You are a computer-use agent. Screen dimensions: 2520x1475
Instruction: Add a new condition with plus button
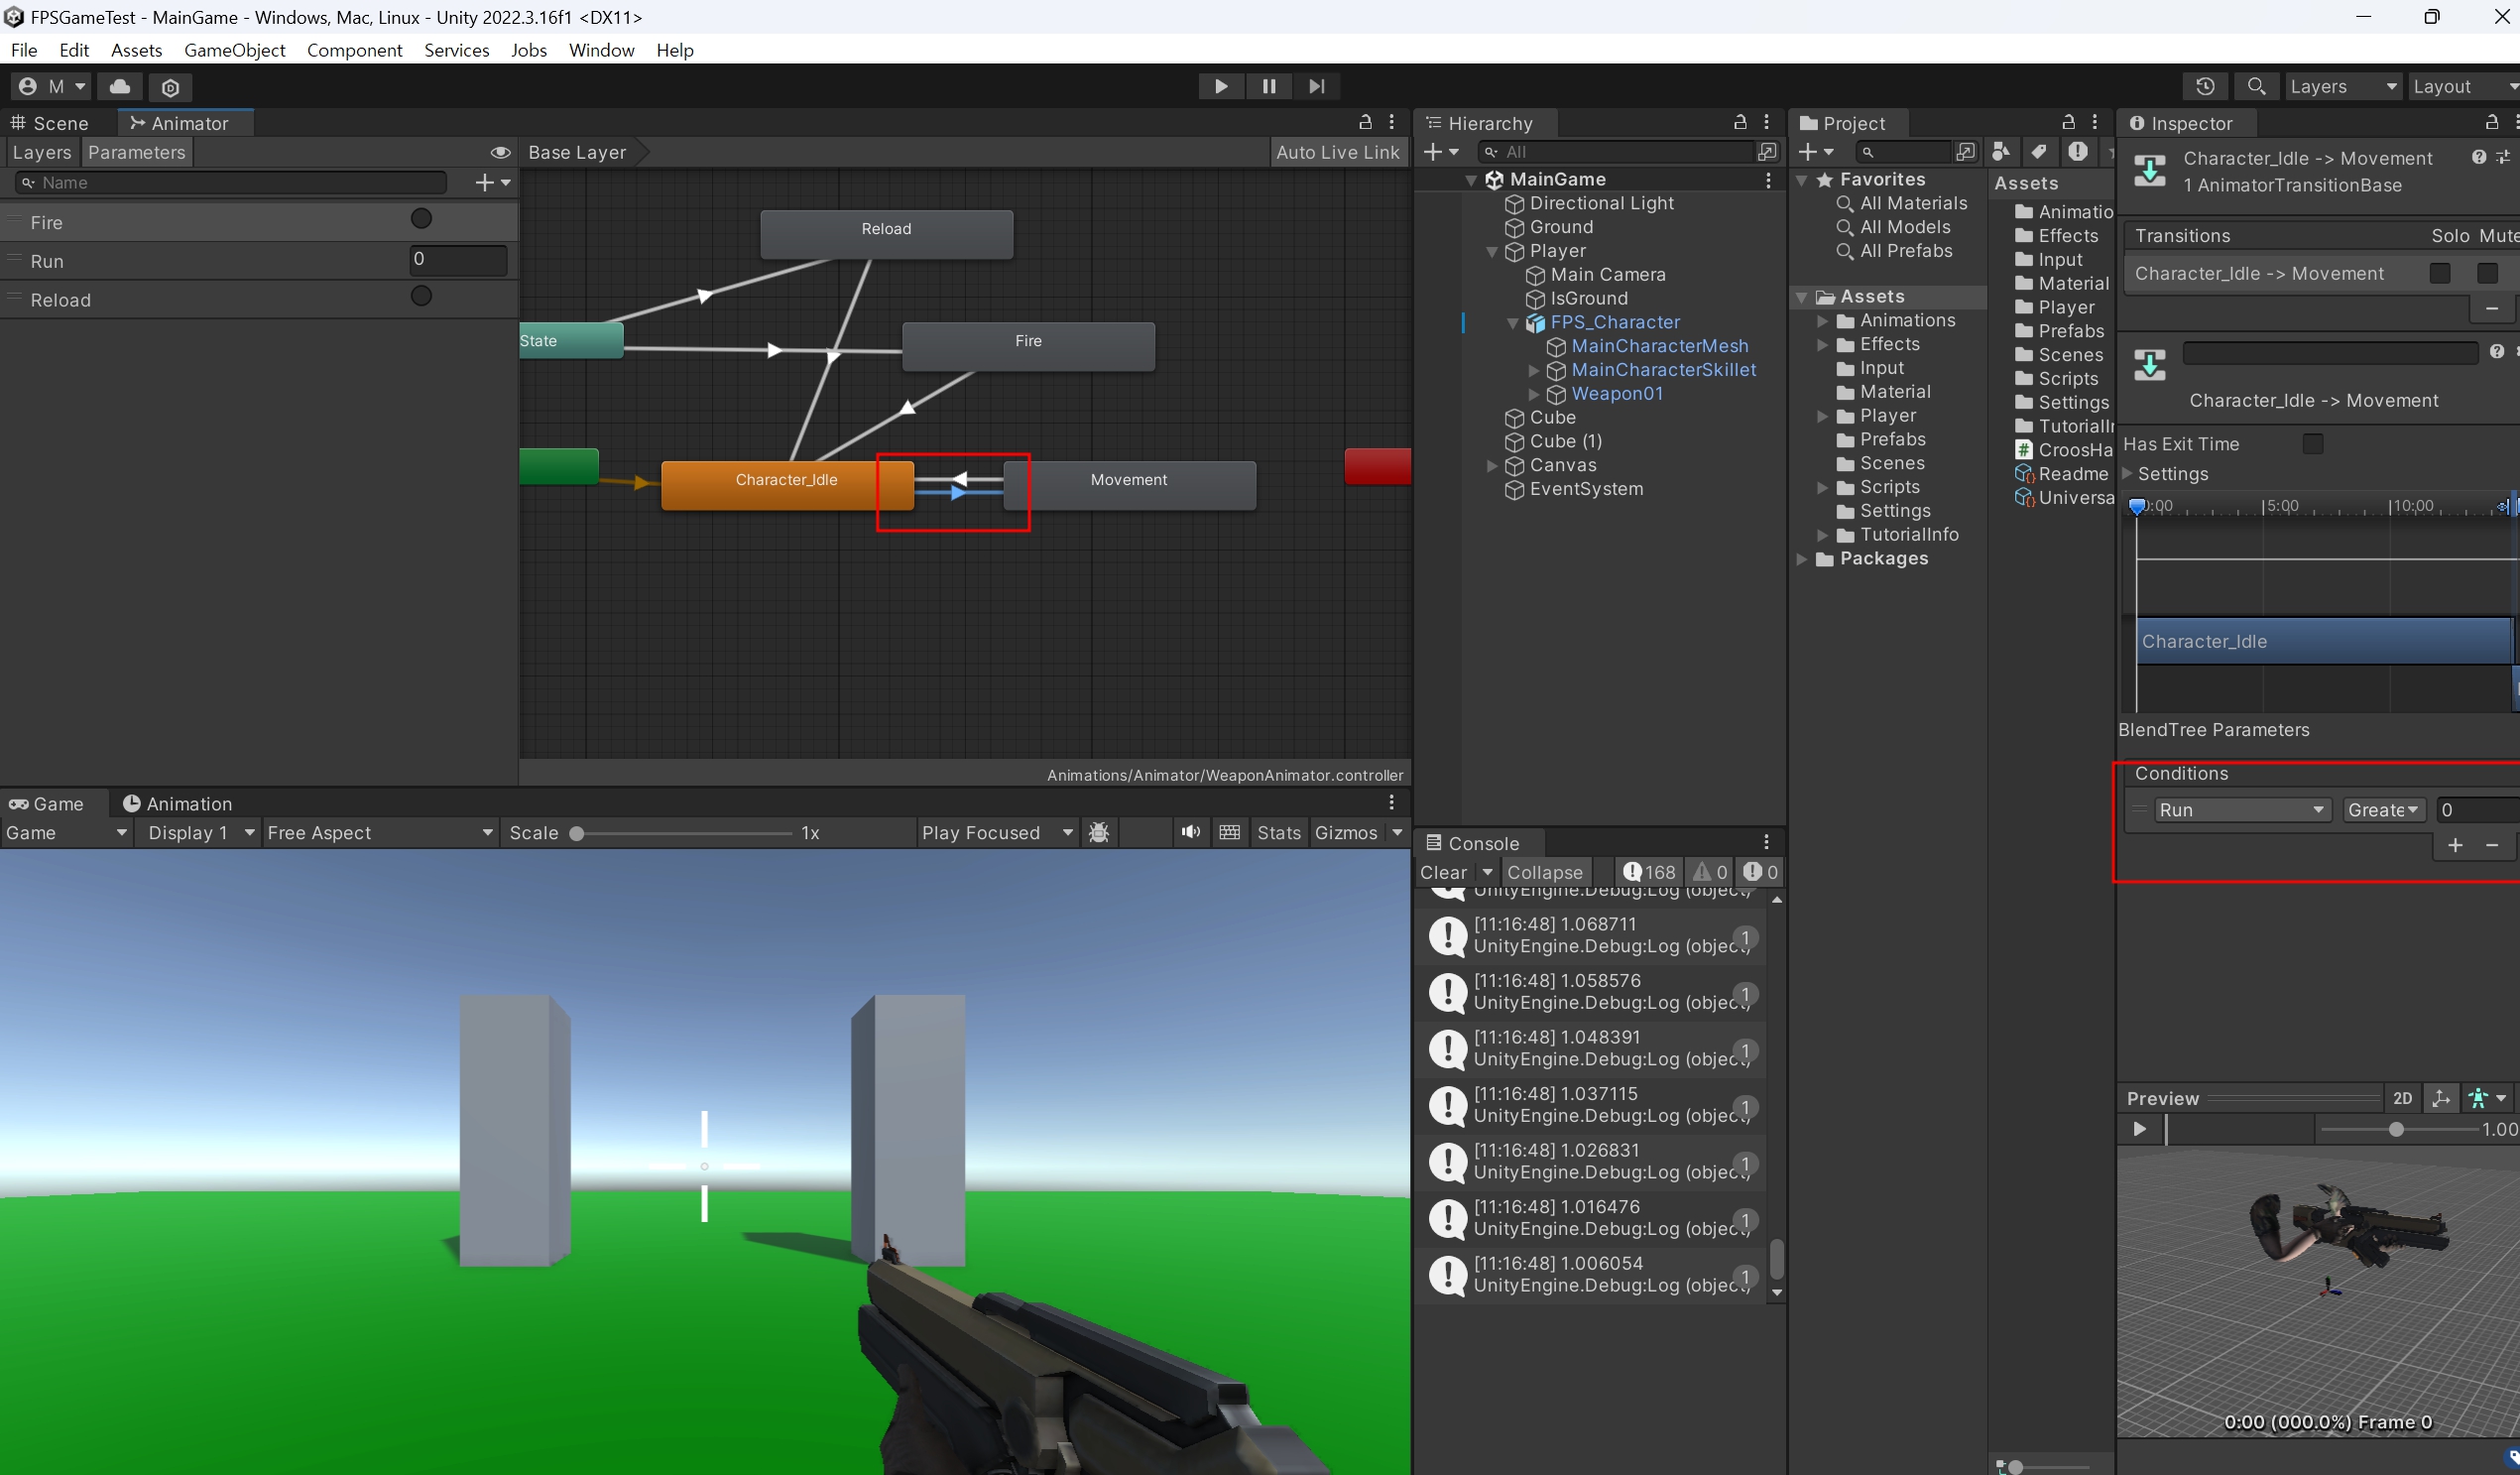(x=2455, y=846)
